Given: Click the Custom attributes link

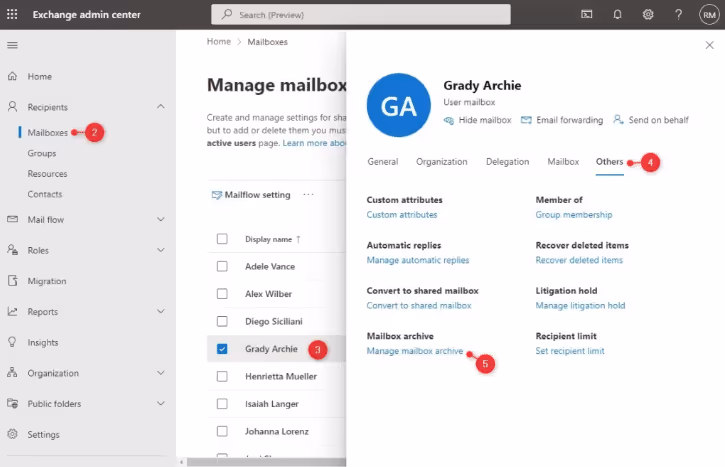Looking at the screenshot, I should point(402,215).
